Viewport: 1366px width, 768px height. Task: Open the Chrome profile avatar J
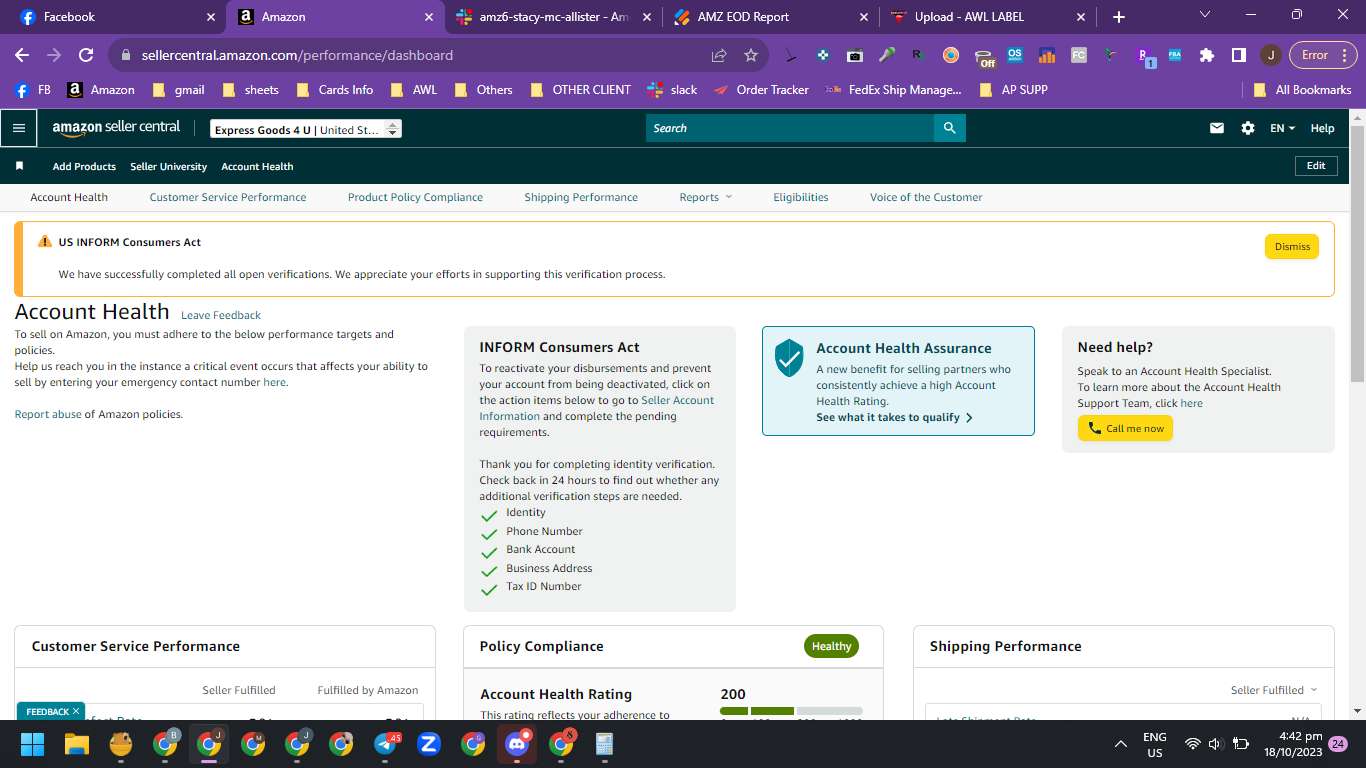1270,55
